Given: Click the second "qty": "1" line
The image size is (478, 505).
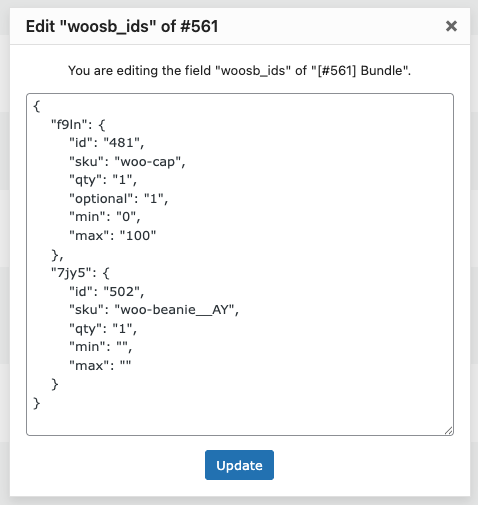Looking at the screenshot, I should (x=103, y=329).
